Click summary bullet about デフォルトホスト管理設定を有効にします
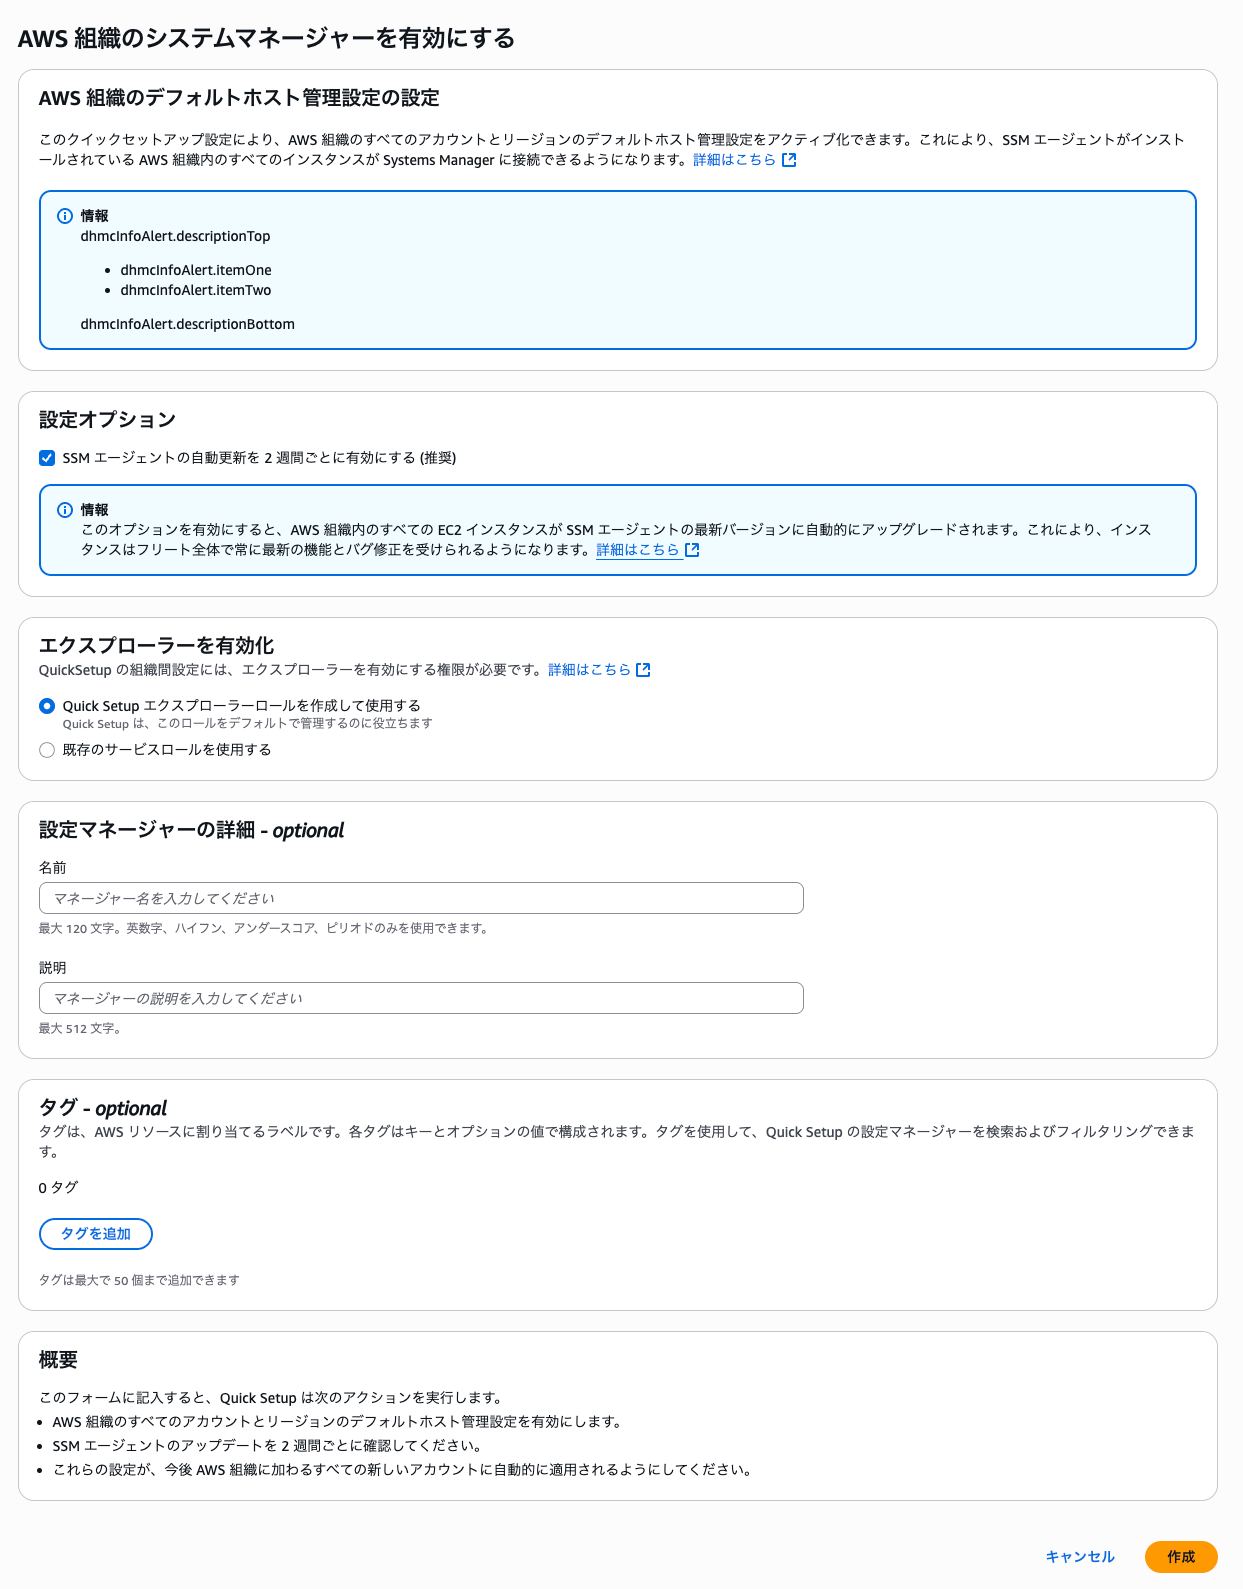The width and height of the screenshot is (1243, 1589). tap(339, 1422)
